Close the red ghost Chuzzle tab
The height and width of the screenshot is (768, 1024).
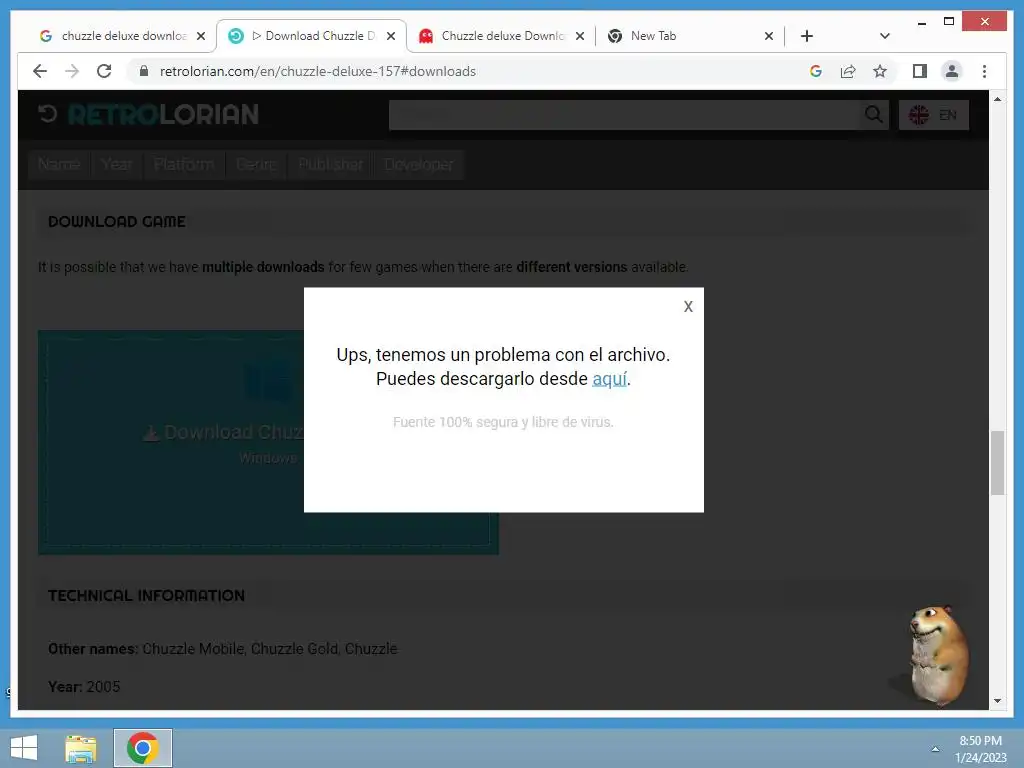click(x=579, y=36)
